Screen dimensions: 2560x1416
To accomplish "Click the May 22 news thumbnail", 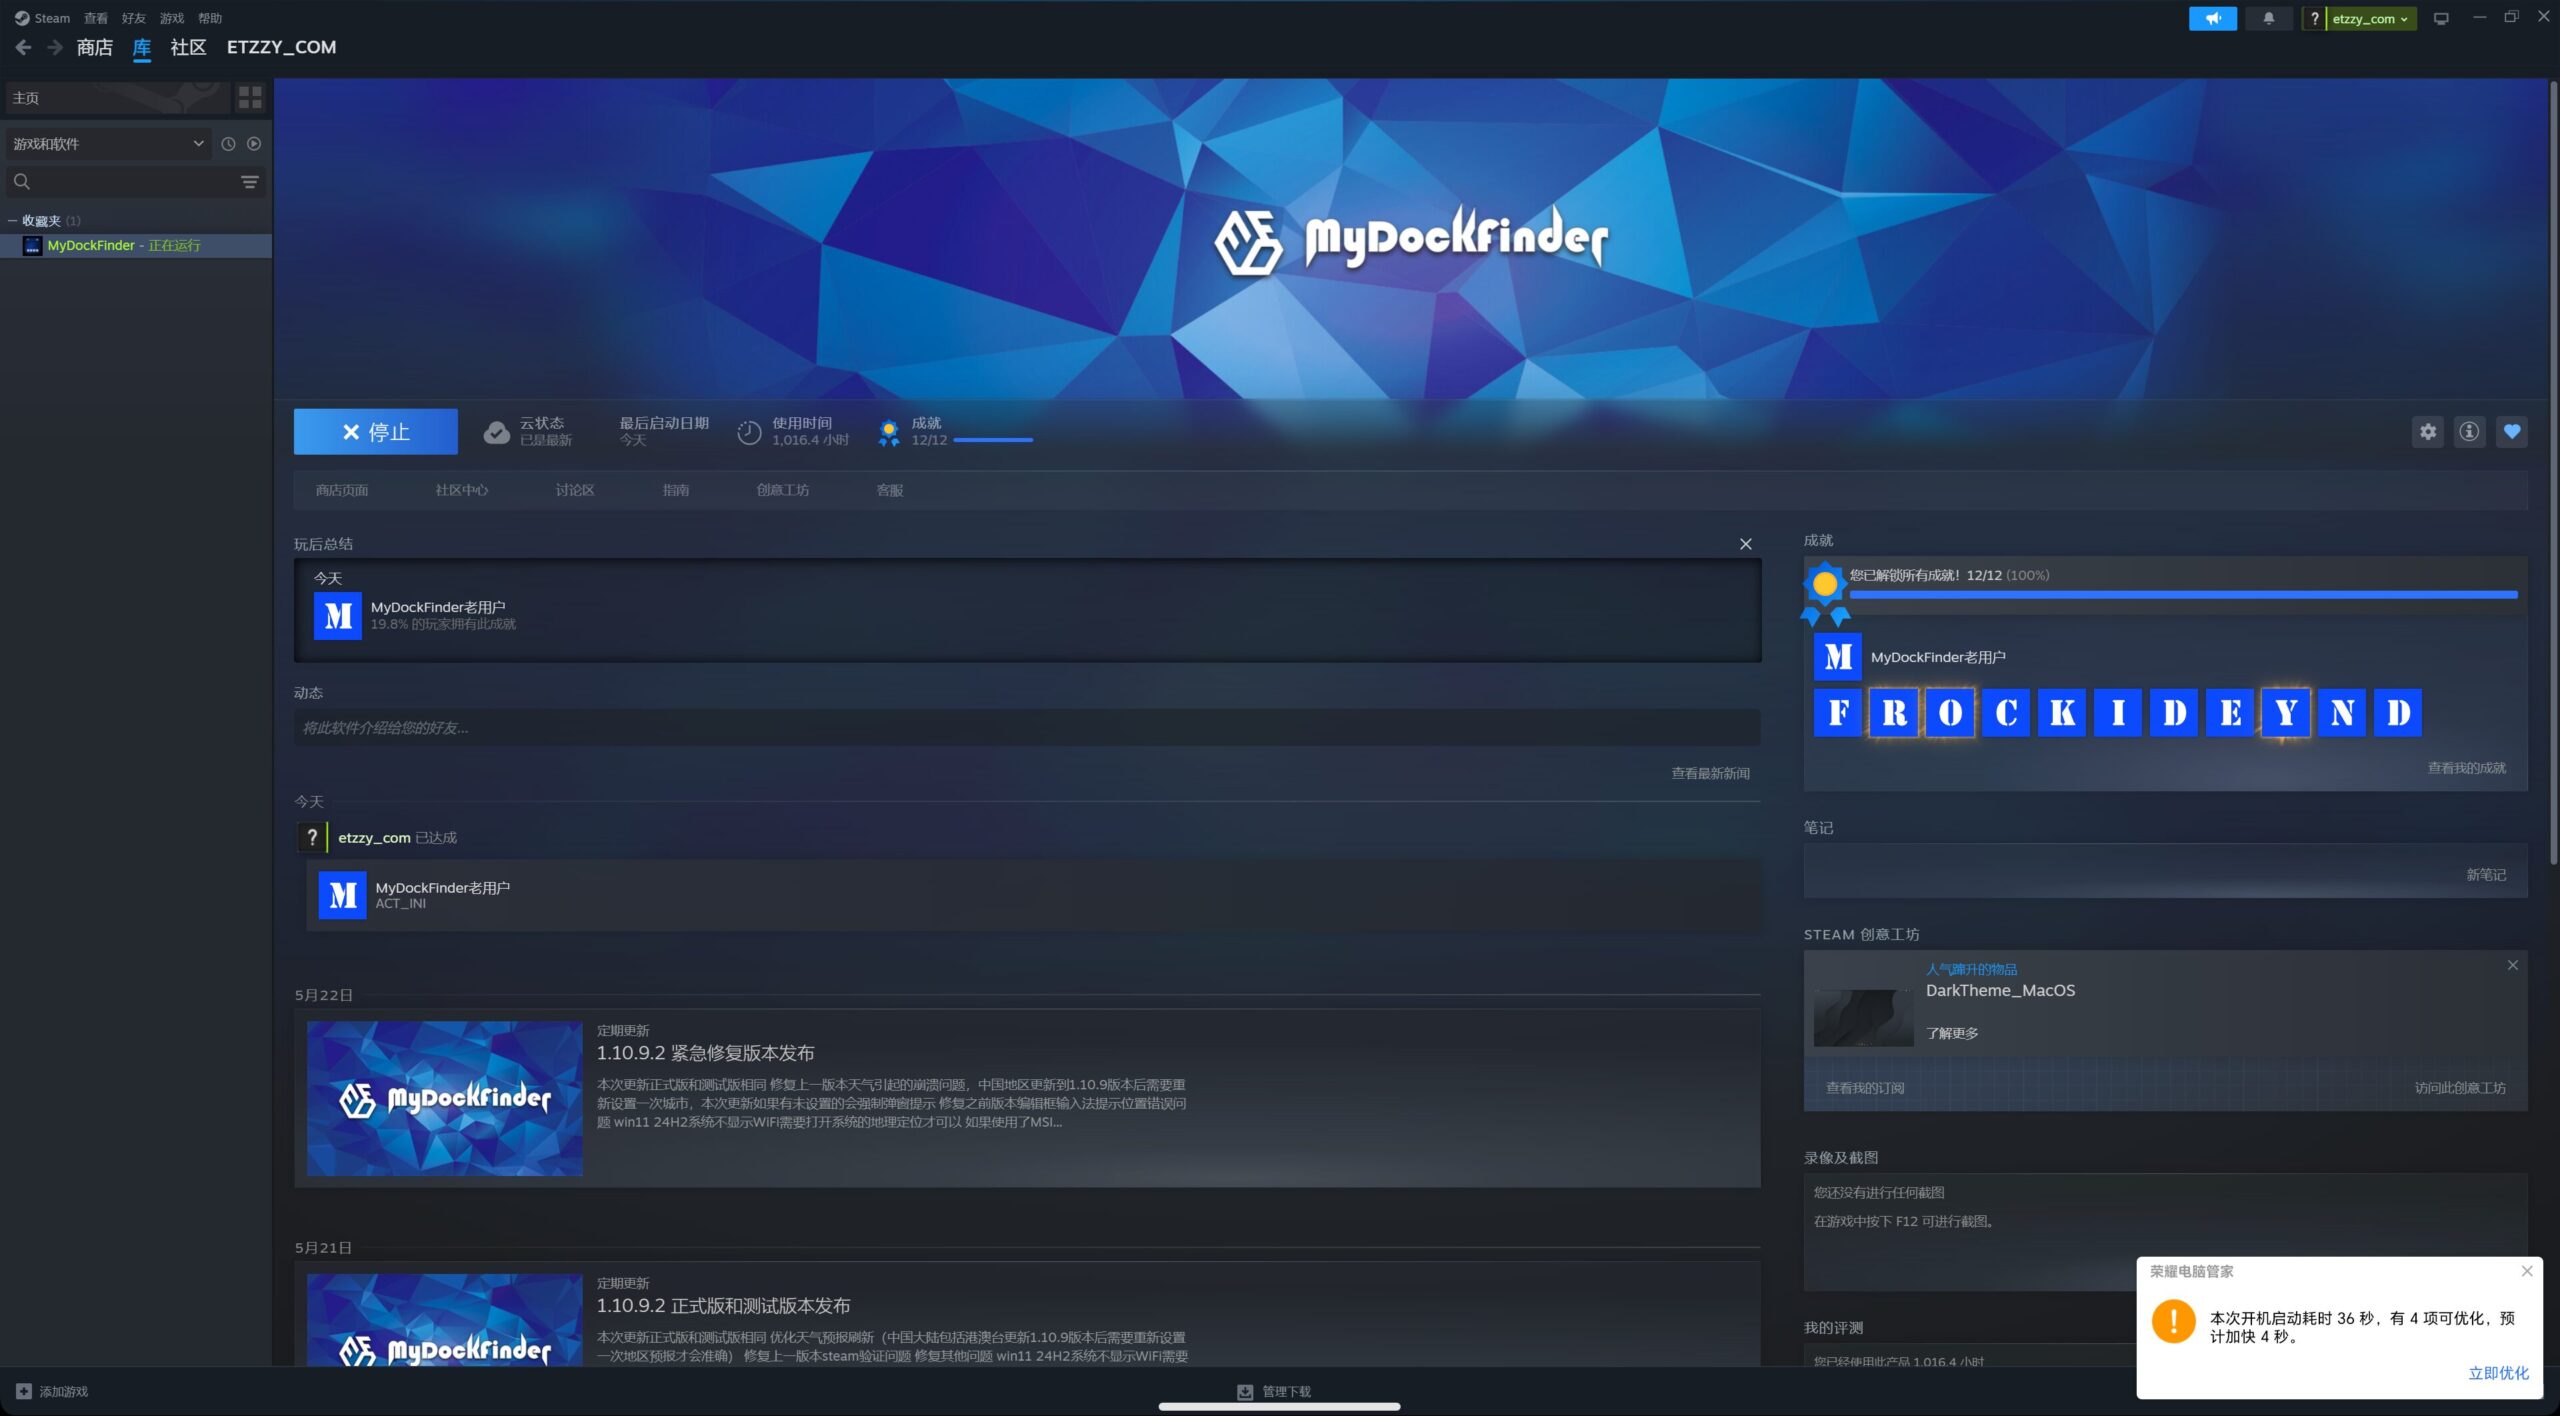I will [x=444, y=1098].
